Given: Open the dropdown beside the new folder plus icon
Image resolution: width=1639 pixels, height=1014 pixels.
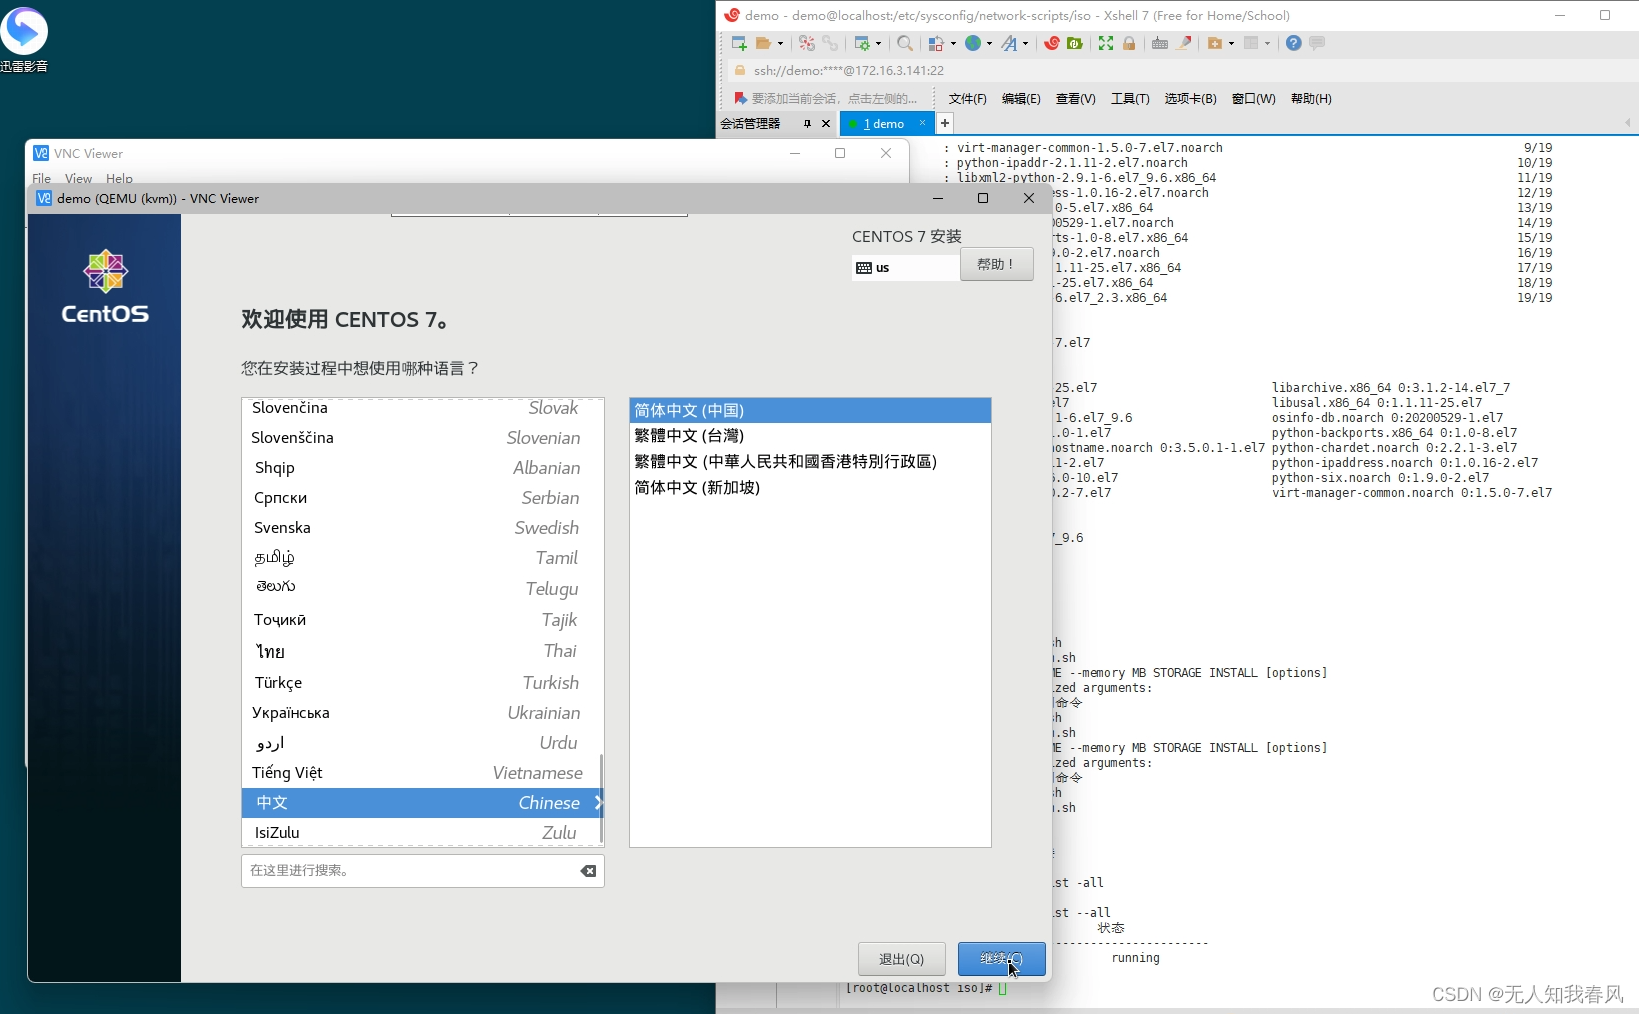Looking at the screenshot, I should pyautogui.click(x=1231, y=43).
